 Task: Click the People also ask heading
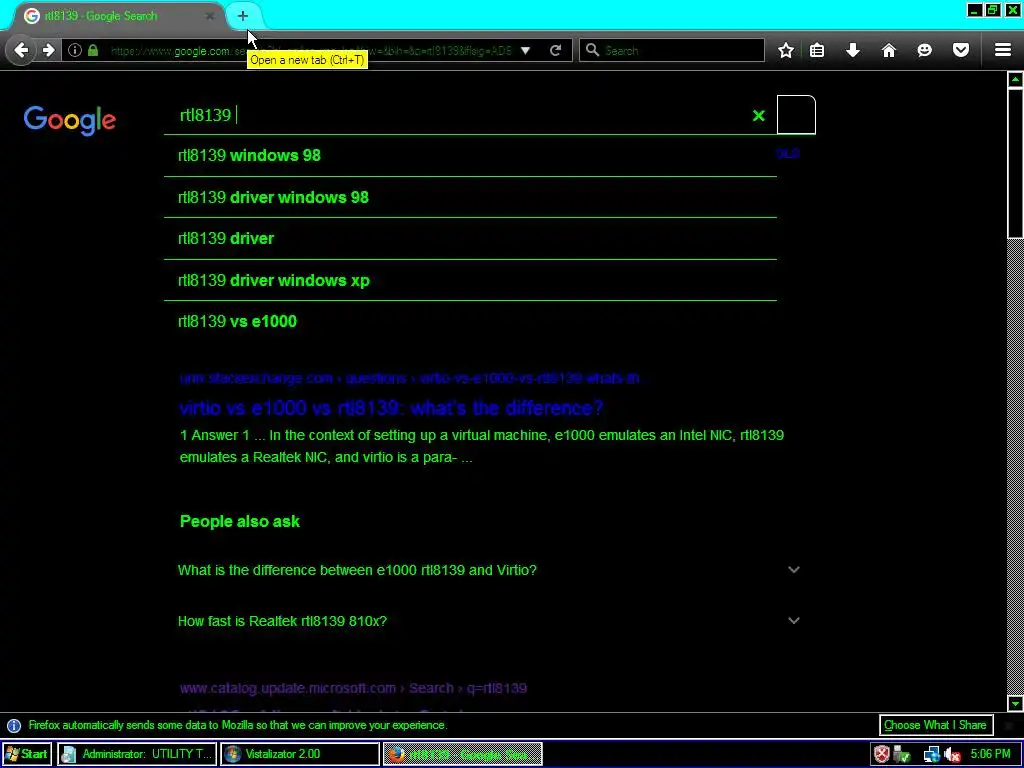tap(240, 521)
